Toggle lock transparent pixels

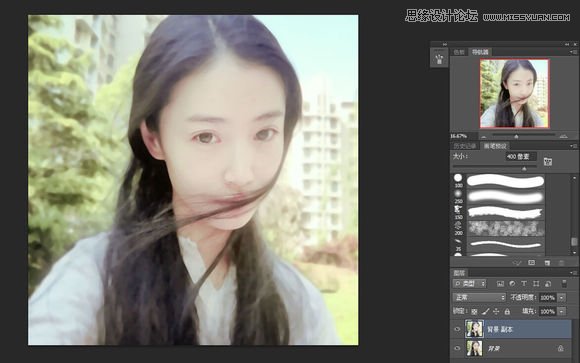click(474, 312)
